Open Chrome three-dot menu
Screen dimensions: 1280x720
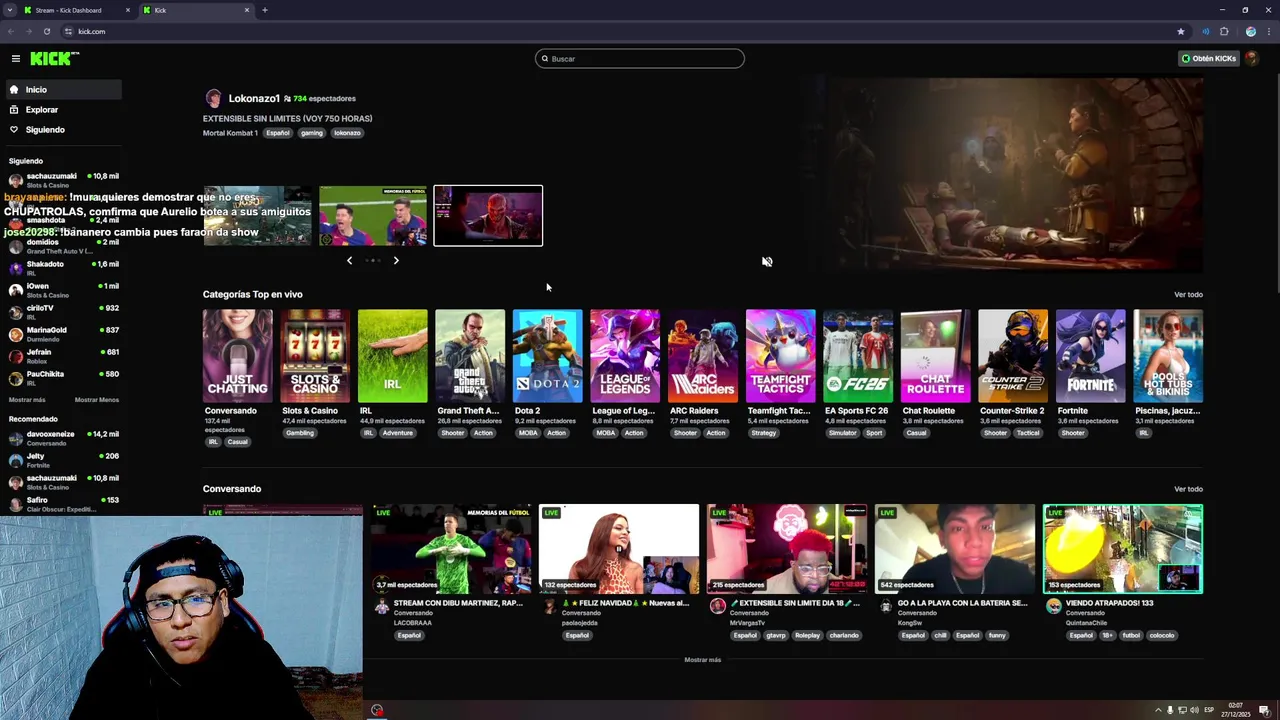pos(1267,31)
